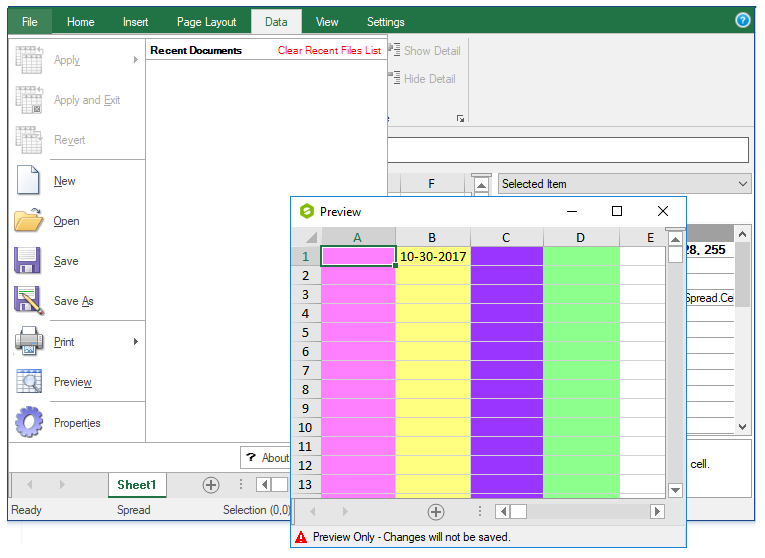The width and height of the screenshot is (765, 558).
Task: Click the Properties gear icon
Action: click(29, 422)
